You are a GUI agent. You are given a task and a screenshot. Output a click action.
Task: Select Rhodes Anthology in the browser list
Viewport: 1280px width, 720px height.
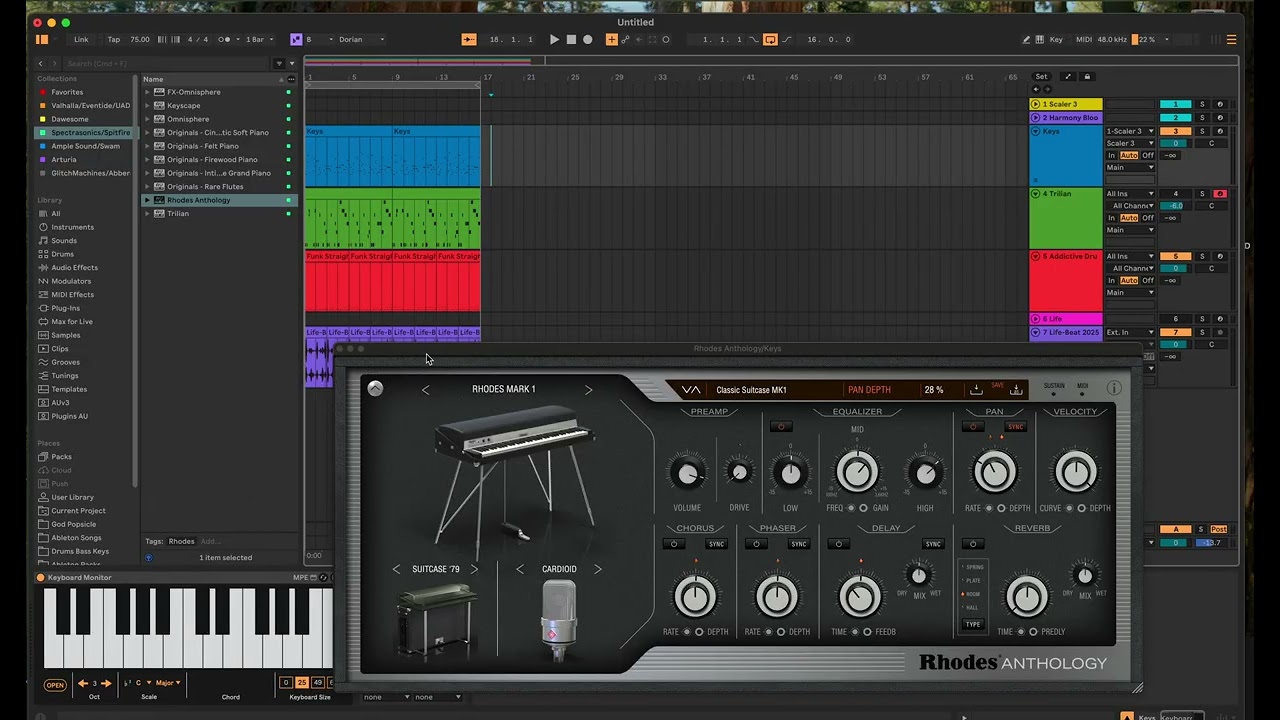(x=220, y=200)
